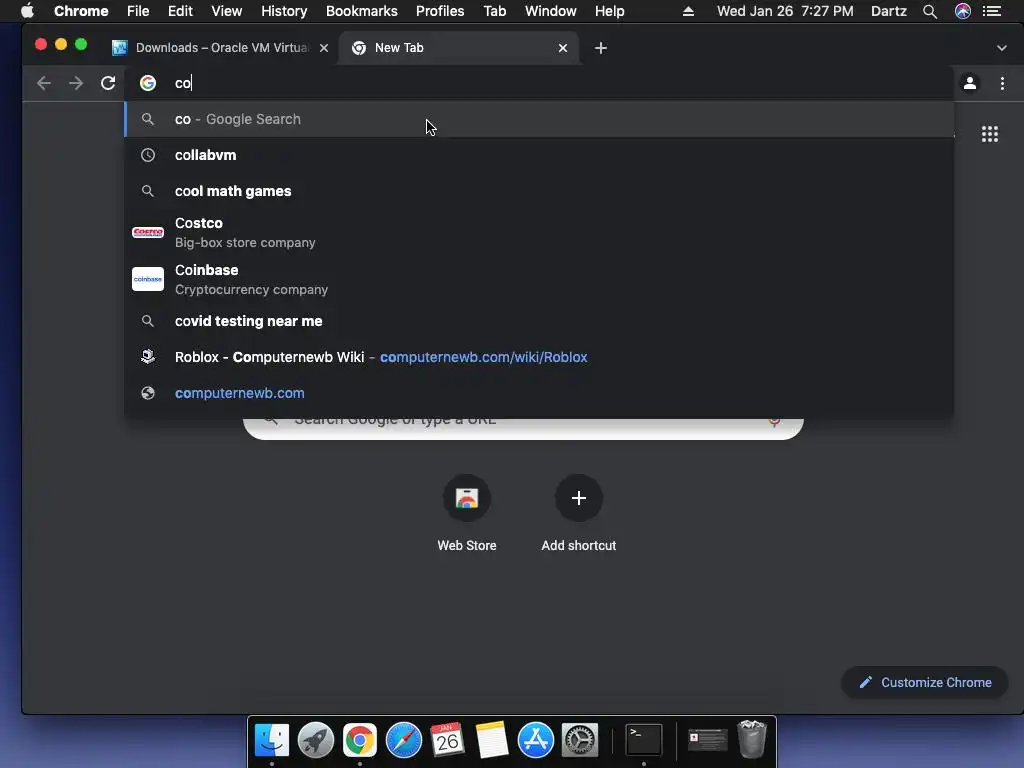The height and width of the screenshot is (768, 1024).
Task: Click the minimized window thumbnail in Dock
Action: (707, 741)
